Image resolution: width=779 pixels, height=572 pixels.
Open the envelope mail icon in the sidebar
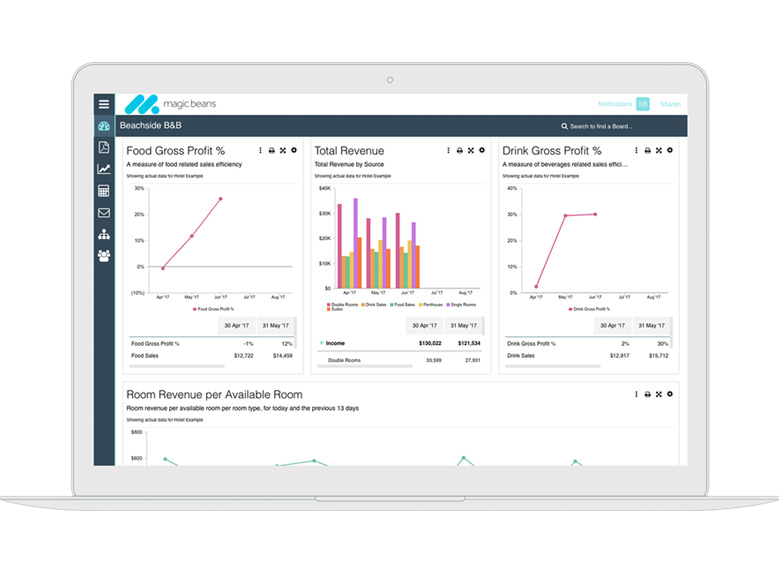click(104, 212)
